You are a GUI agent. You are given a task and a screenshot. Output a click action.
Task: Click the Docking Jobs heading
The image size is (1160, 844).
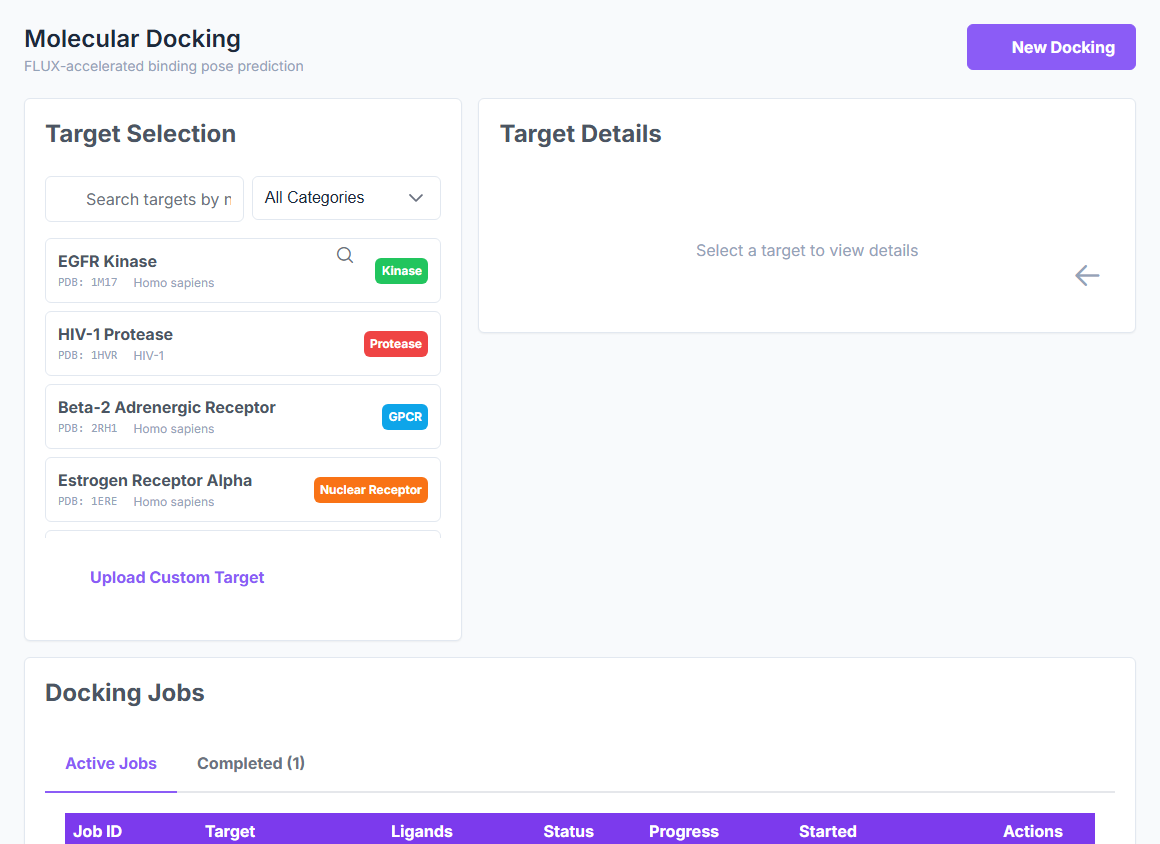tap(125, 693)
